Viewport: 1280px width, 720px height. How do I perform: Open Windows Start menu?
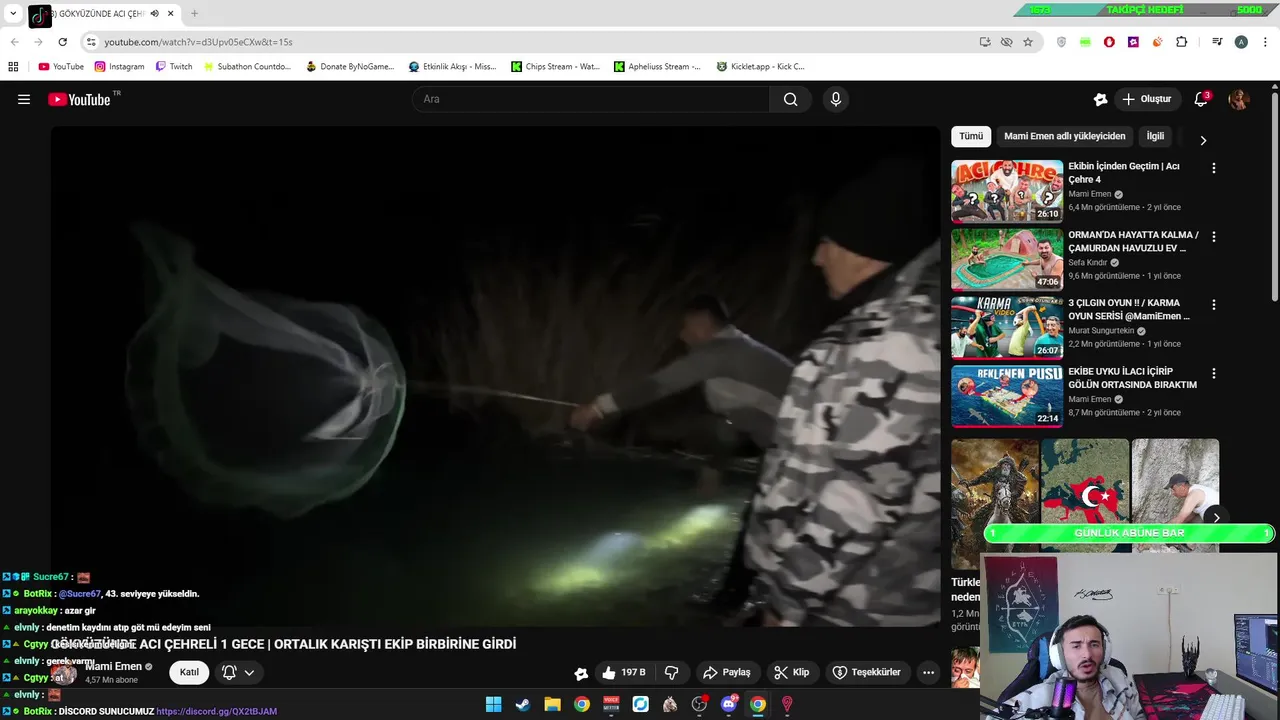point(493,704)
